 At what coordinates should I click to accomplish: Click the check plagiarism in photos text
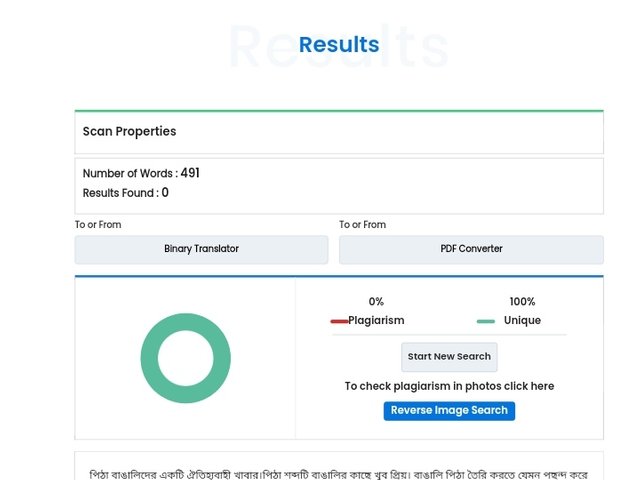pos(449,386)
